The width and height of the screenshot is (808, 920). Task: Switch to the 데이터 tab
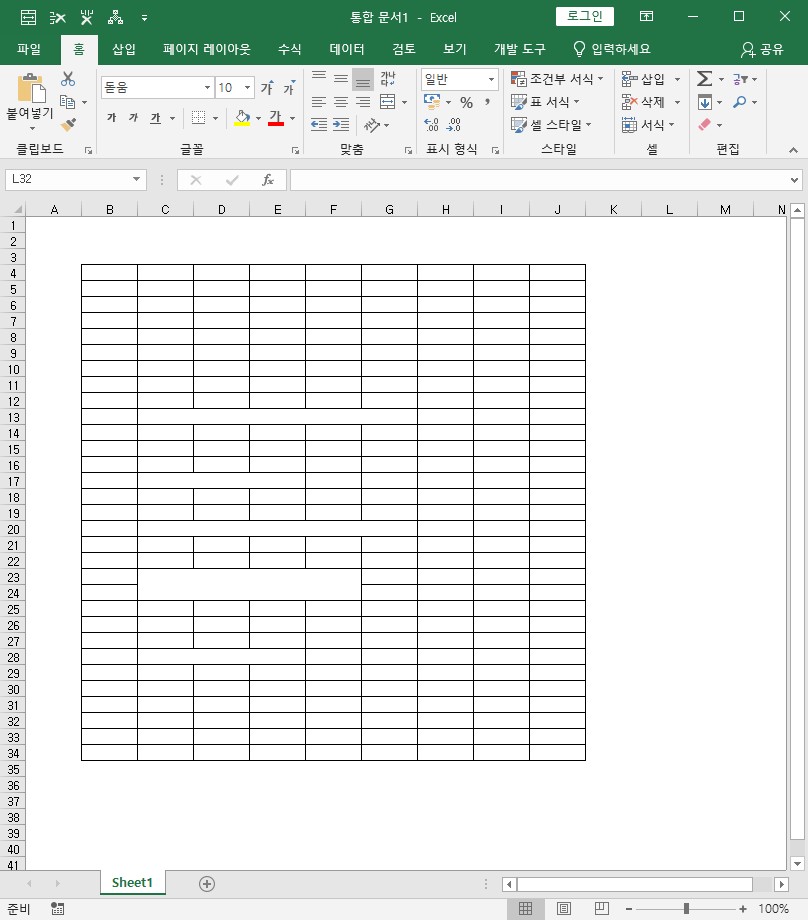point(347,49)
